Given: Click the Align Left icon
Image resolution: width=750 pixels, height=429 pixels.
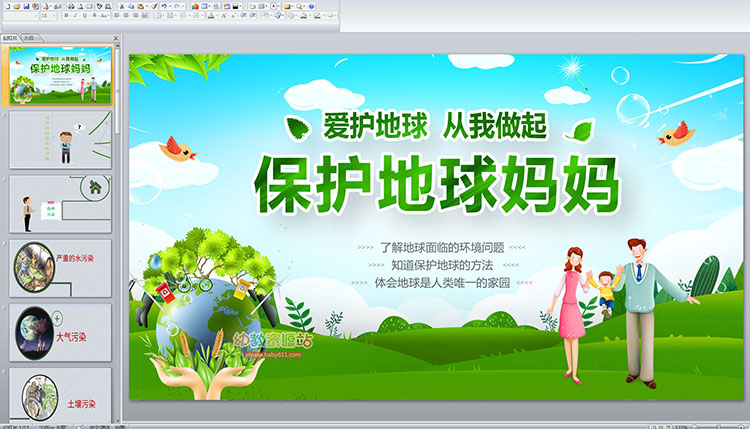Looking at the screenshot, I should 116,15.
